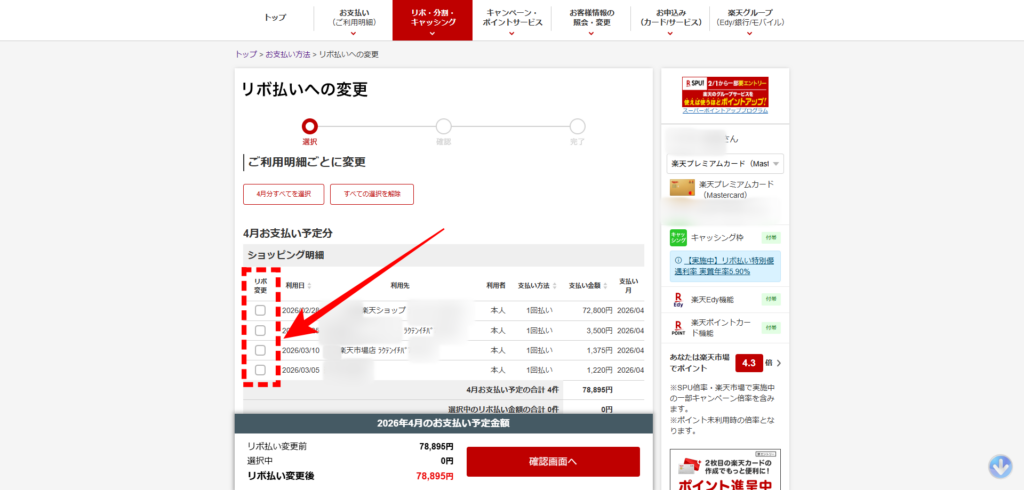Click the 楽天ポイントカード POINT icon
This screenshot has height=490, width=1024.
pyautogui.click(x=678, y=326)
